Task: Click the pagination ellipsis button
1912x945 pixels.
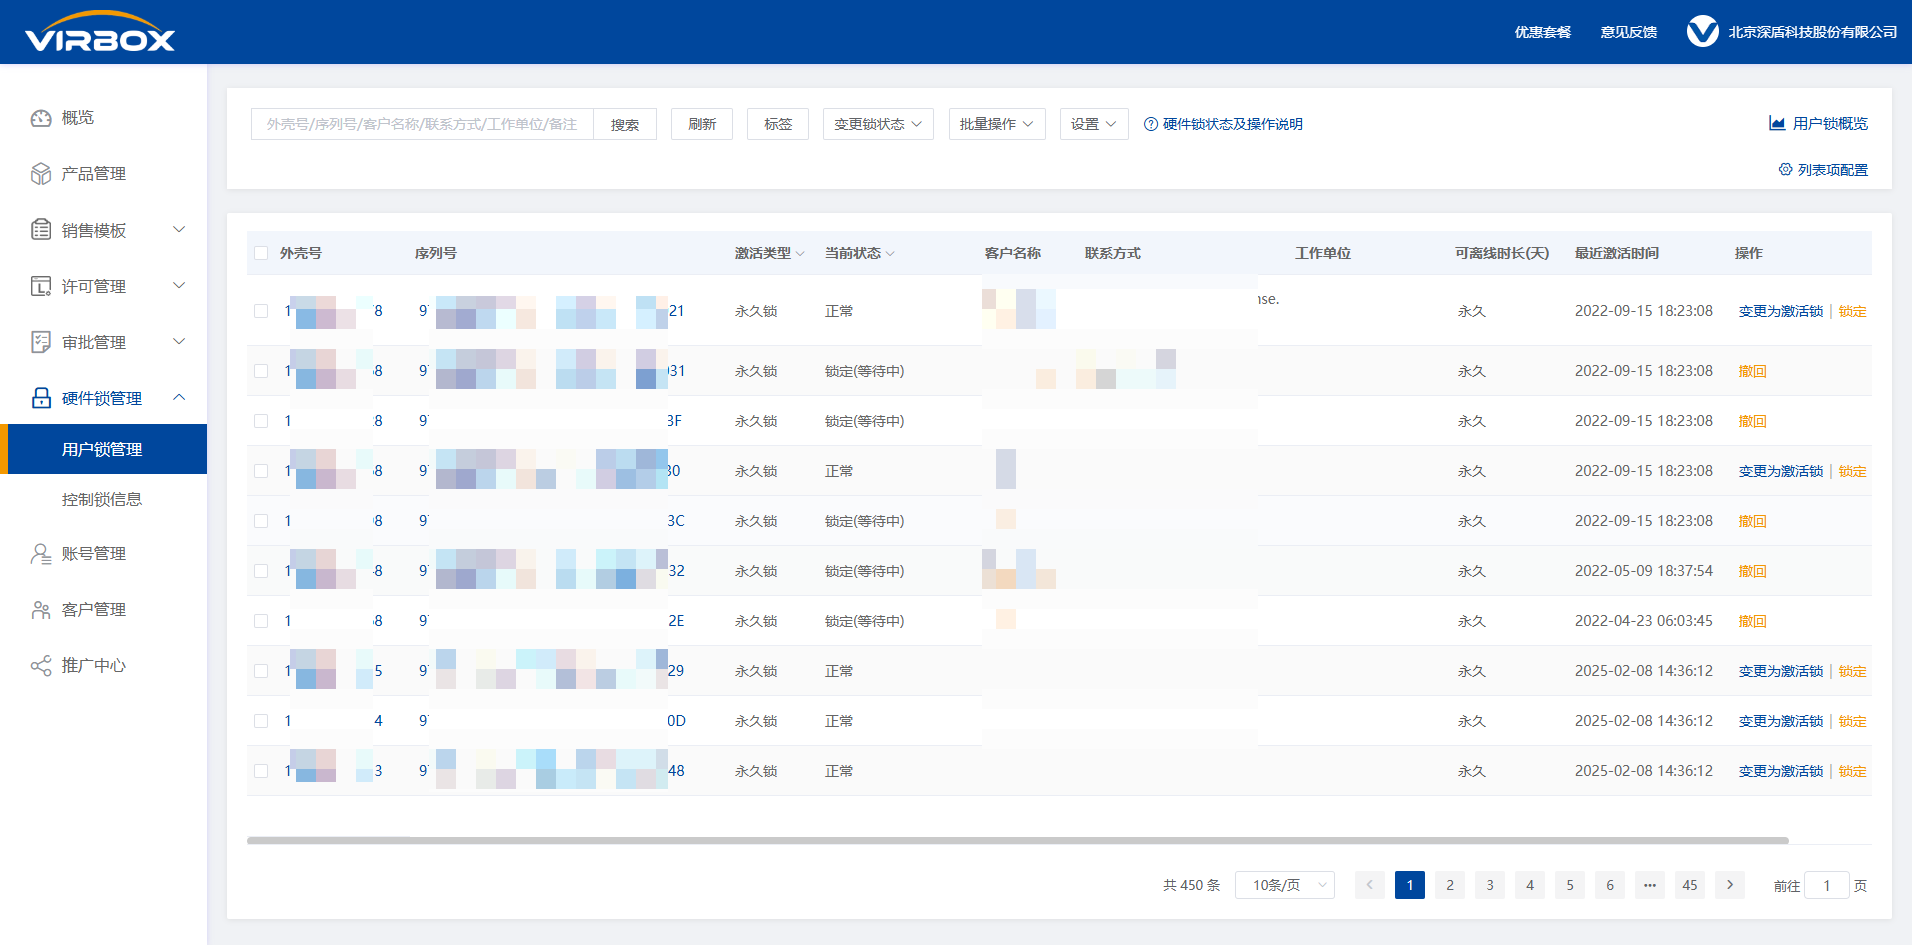Action: coord(1650,885)
